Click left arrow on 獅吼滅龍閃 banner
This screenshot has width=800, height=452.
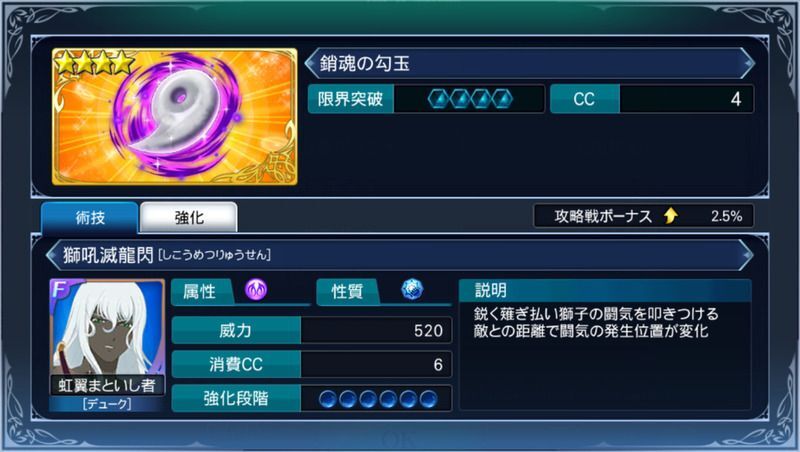[53, 255]
